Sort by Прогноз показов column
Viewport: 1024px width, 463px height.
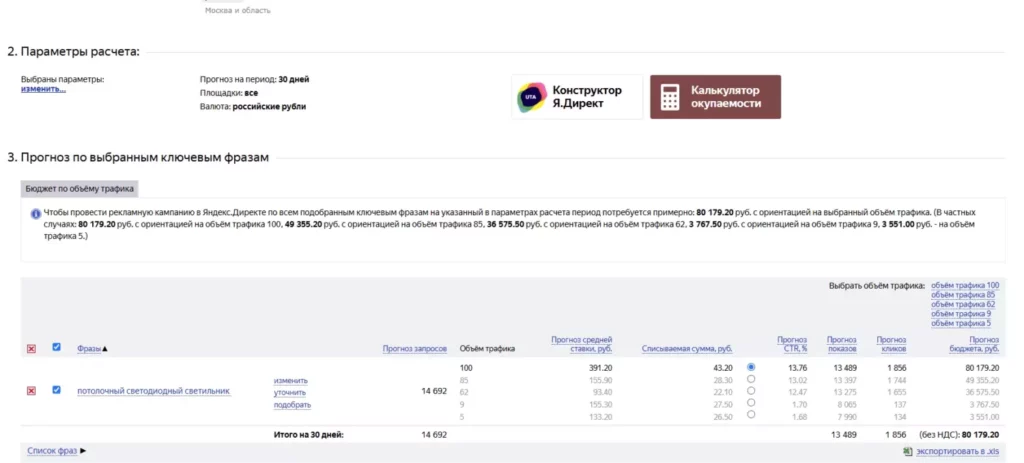coord(841,344)
